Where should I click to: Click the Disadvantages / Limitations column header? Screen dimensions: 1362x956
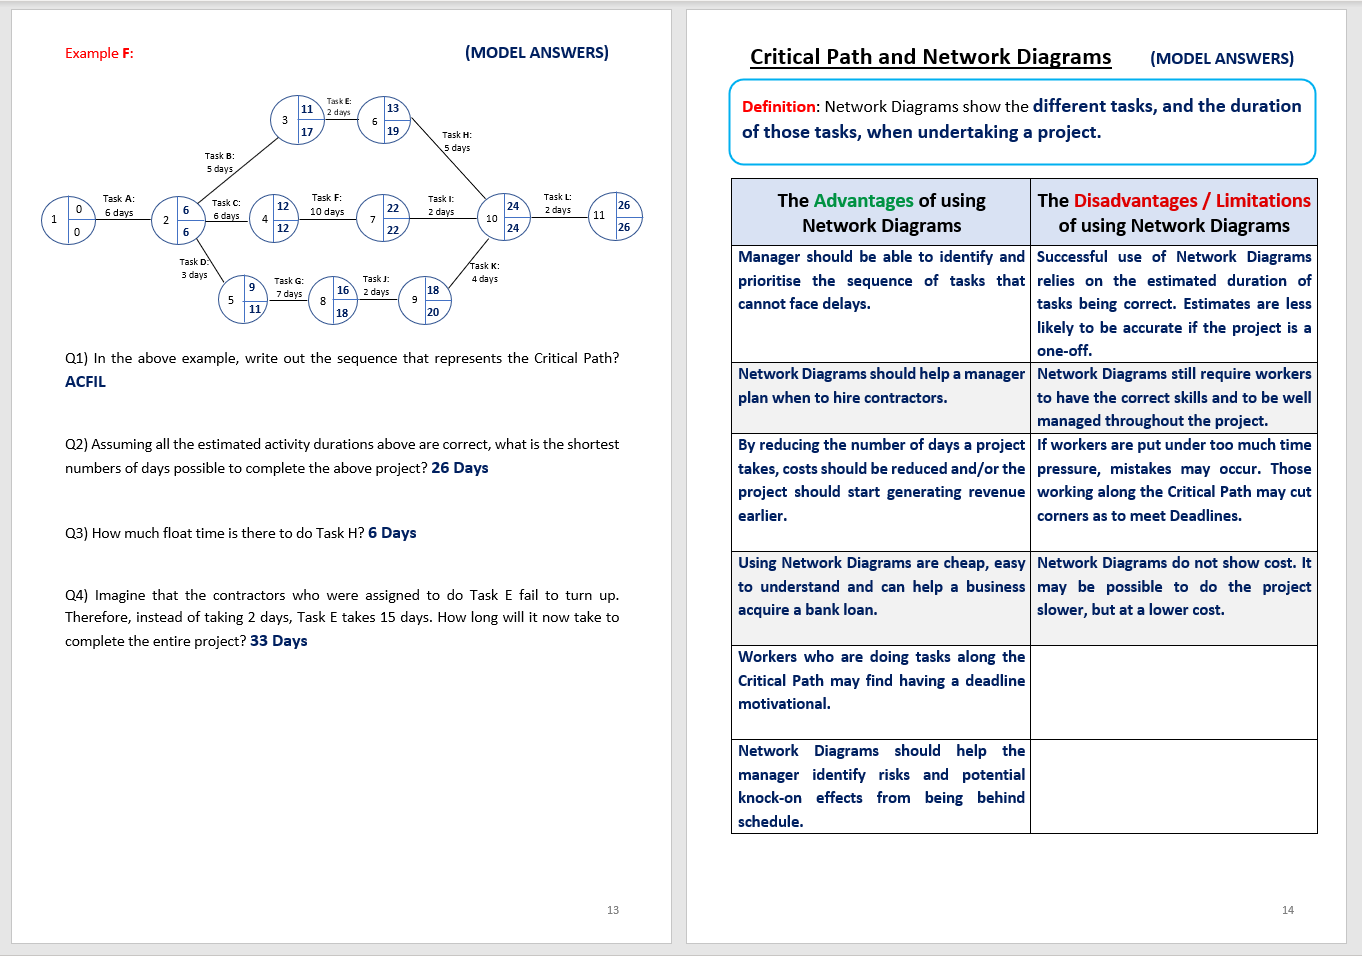pyautogui.click(x=1173, y=212)
